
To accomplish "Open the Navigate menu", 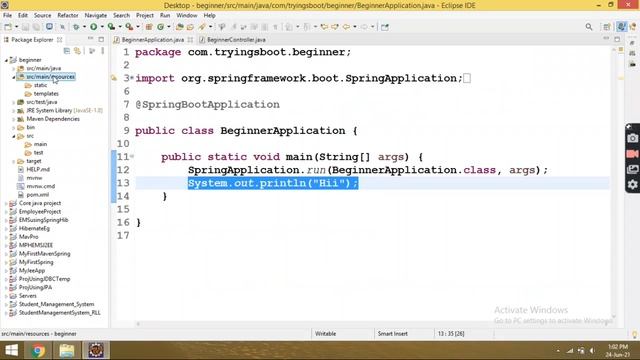I will point(96,15).
